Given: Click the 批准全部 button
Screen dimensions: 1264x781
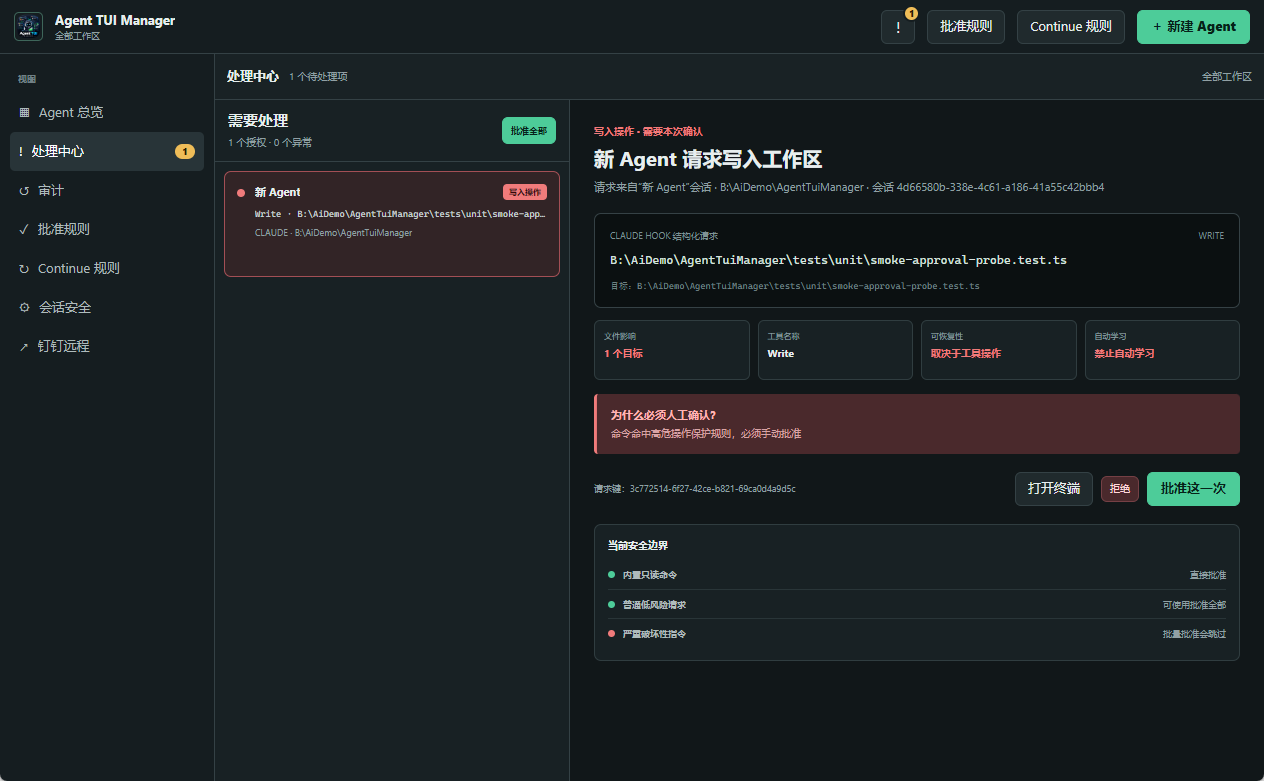Looking at the screenshot, I should click(x=529, y=131).
